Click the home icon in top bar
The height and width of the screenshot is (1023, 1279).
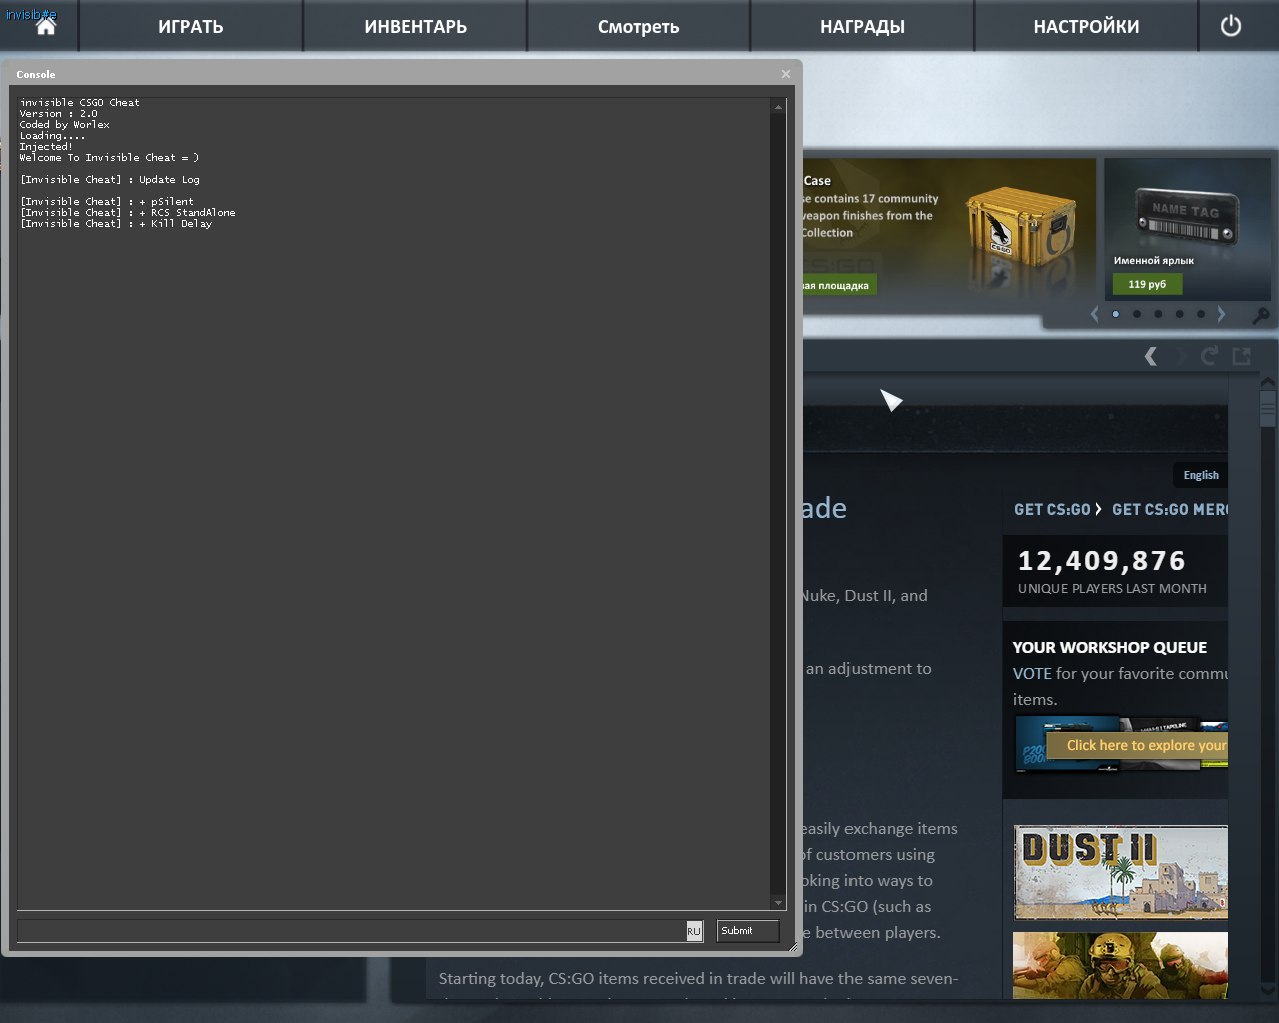click(45, 27)
